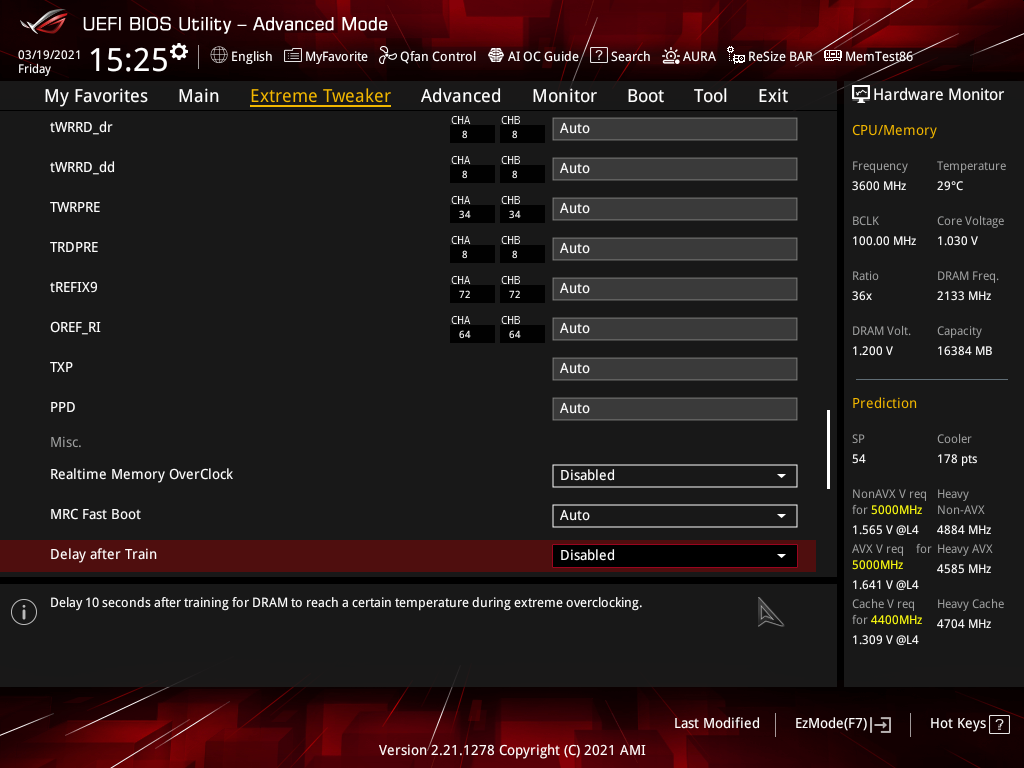Switch to Advanced tab
This screenshot has height=768, width=1024.
coord(460,96)
